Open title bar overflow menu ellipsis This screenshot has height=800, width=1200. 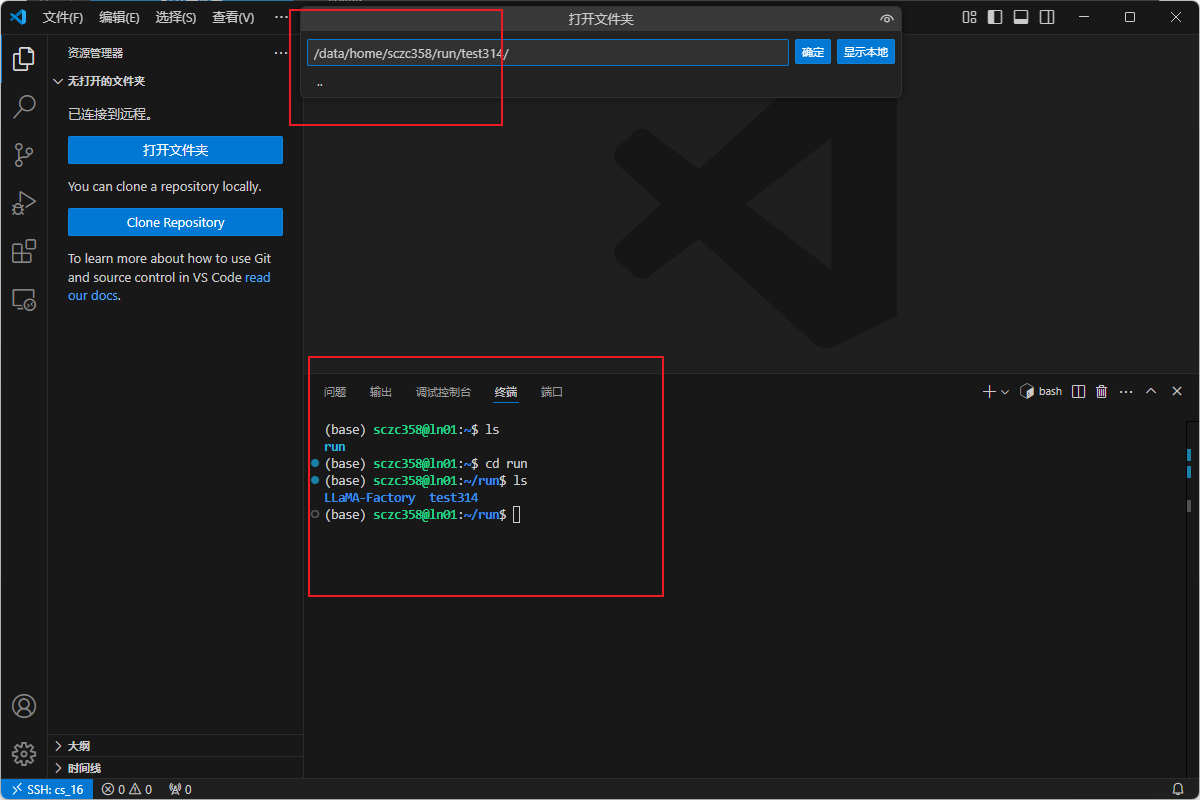tap(281, 17)
